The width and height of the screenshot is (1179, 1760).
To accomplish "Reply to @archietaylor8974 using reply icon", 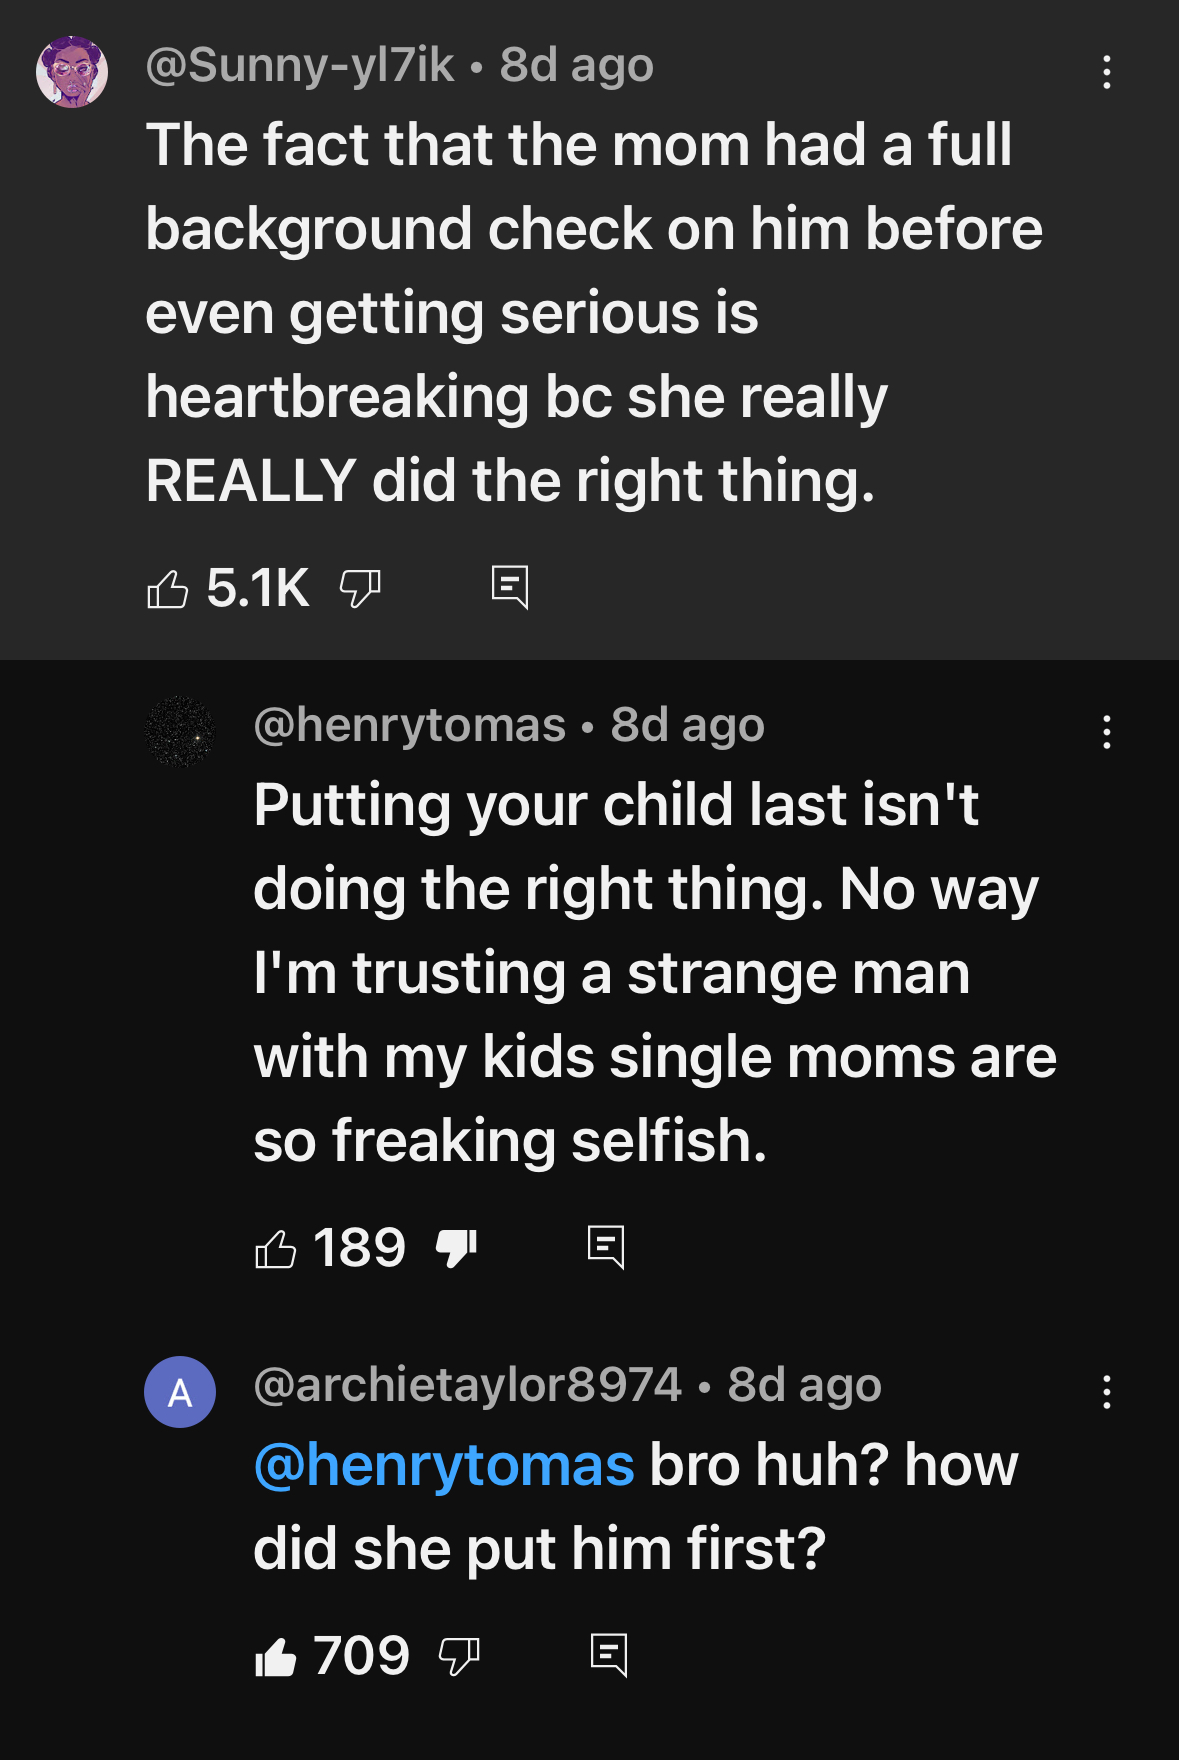I will pos(609,1655).
